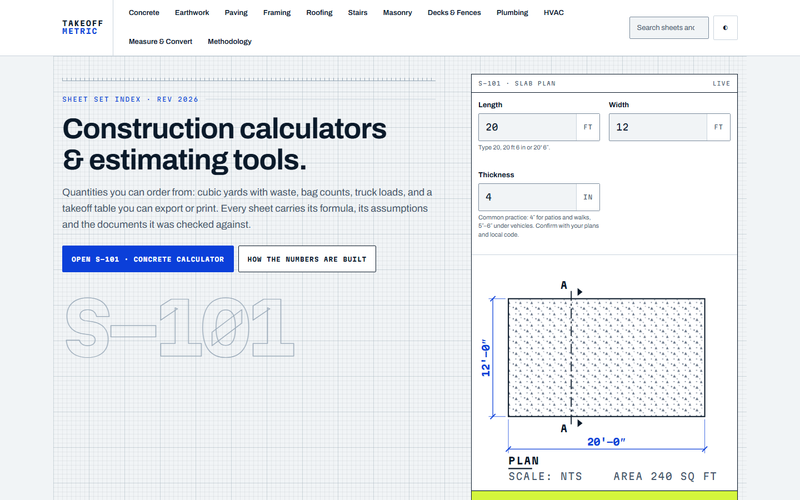Select the Plumbing nav link
Screen dimensions: 800x500
click(512, 13)
